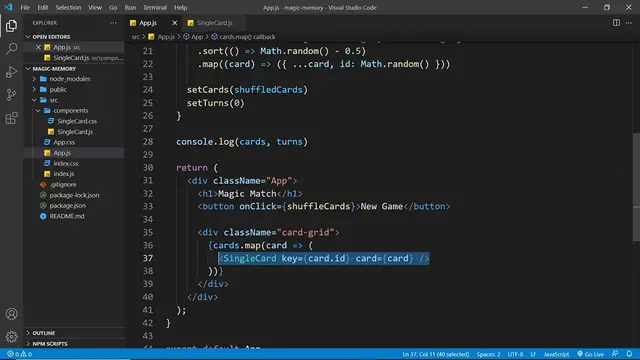Open the Help menu

[x=180, y=7]
